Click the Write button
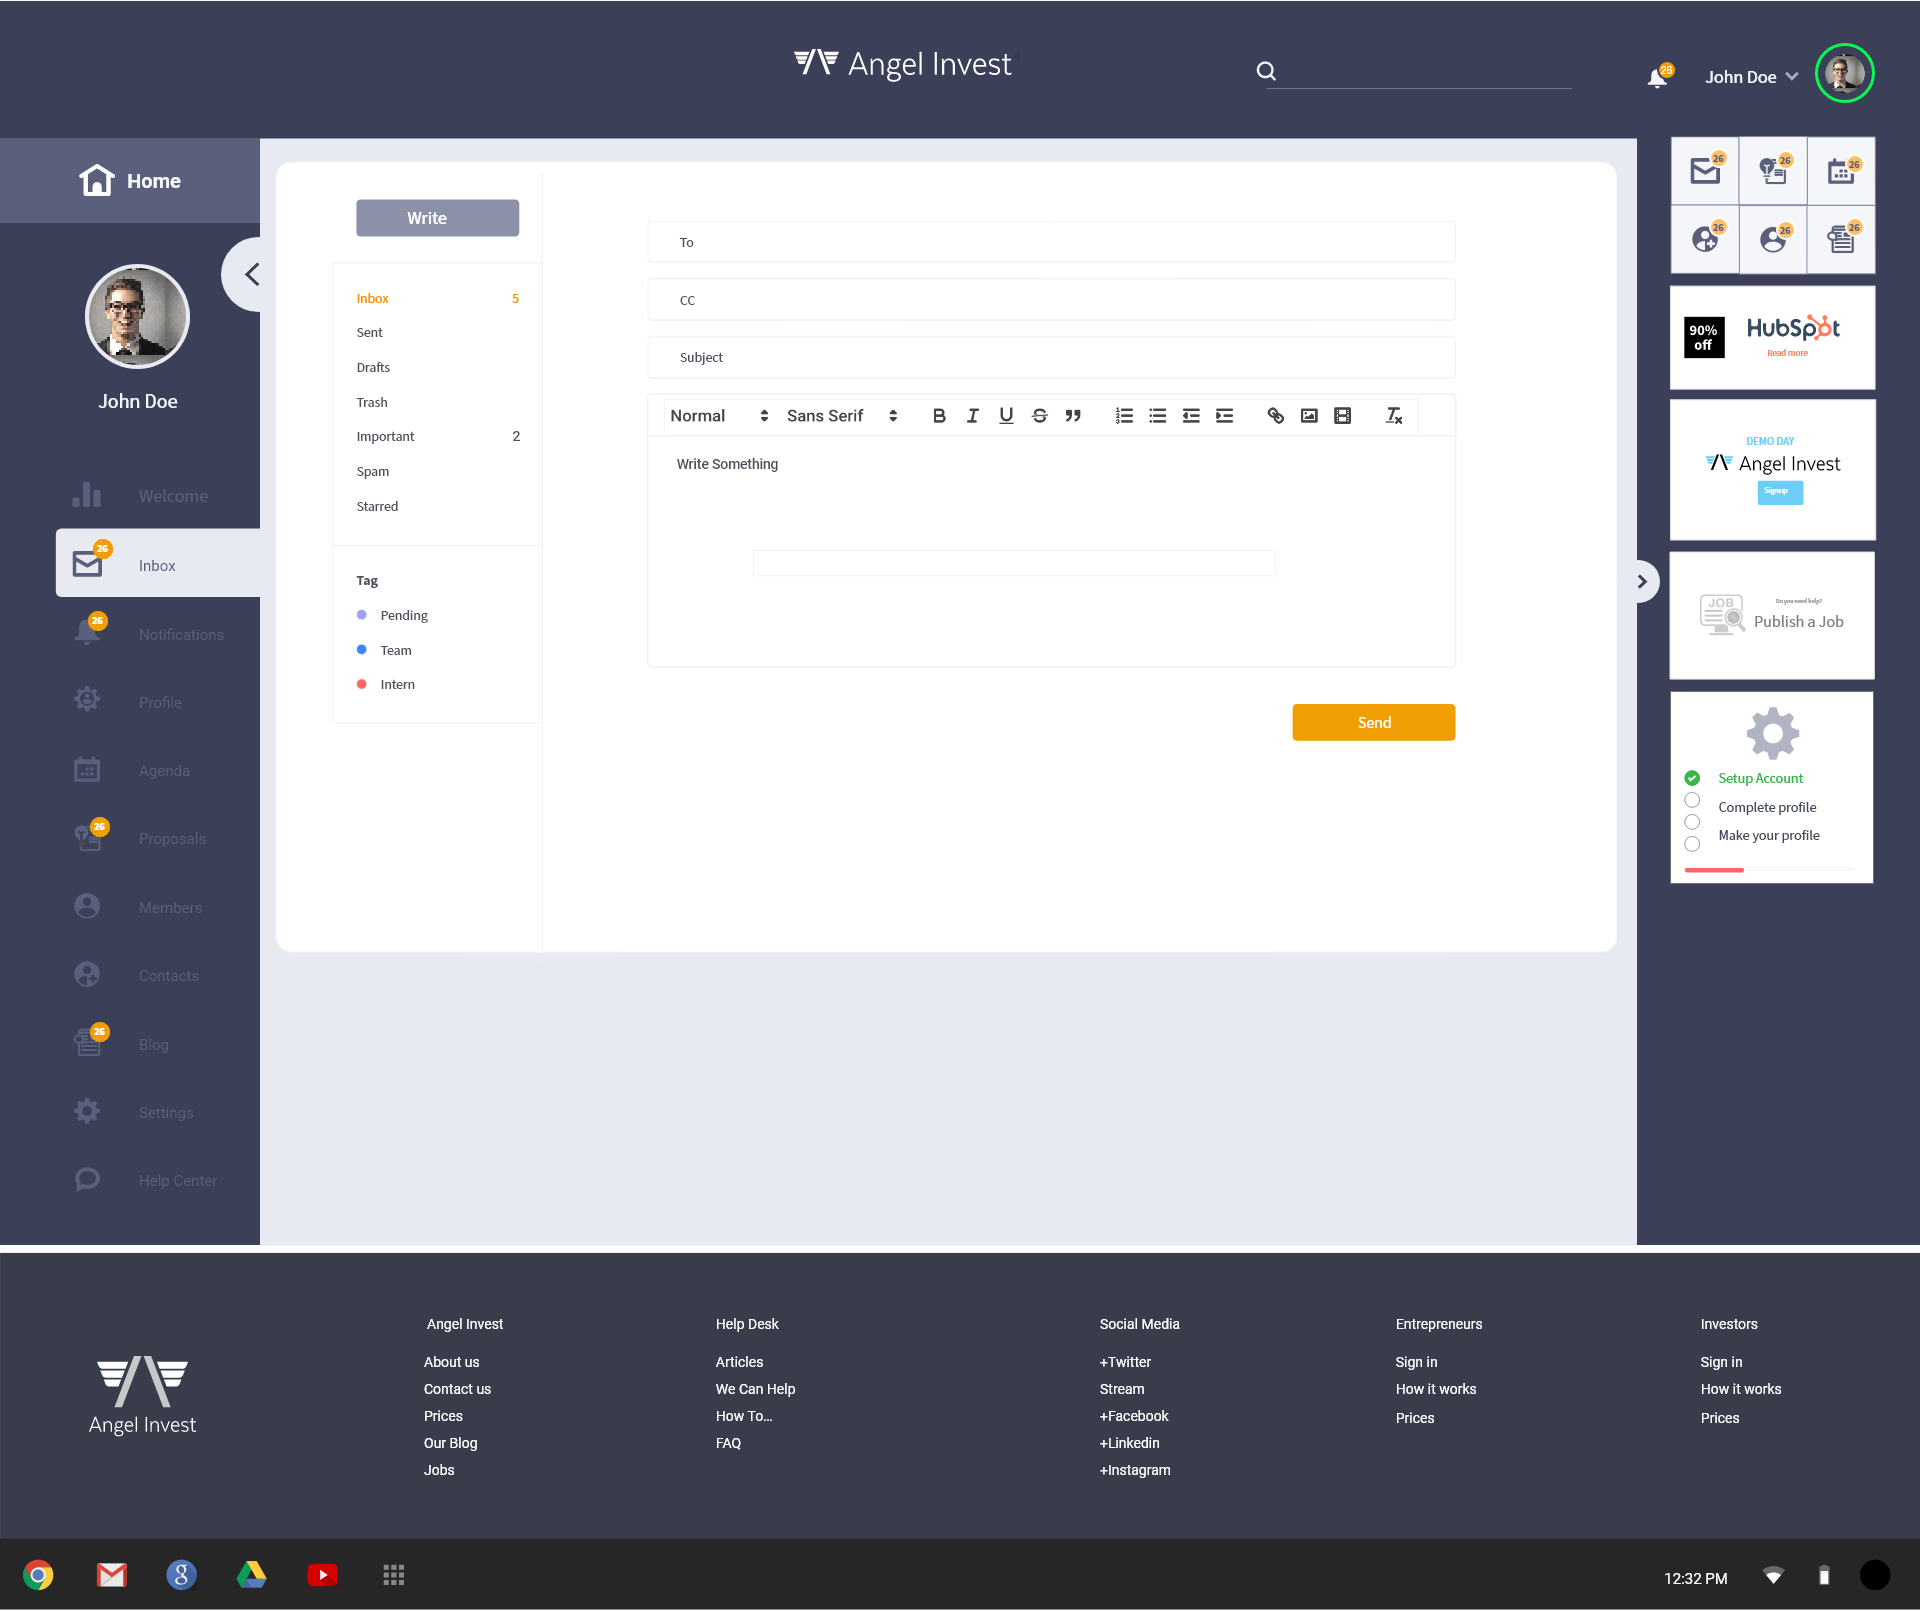This screenshot has width=1920, height=1611. tap(437, 218)
